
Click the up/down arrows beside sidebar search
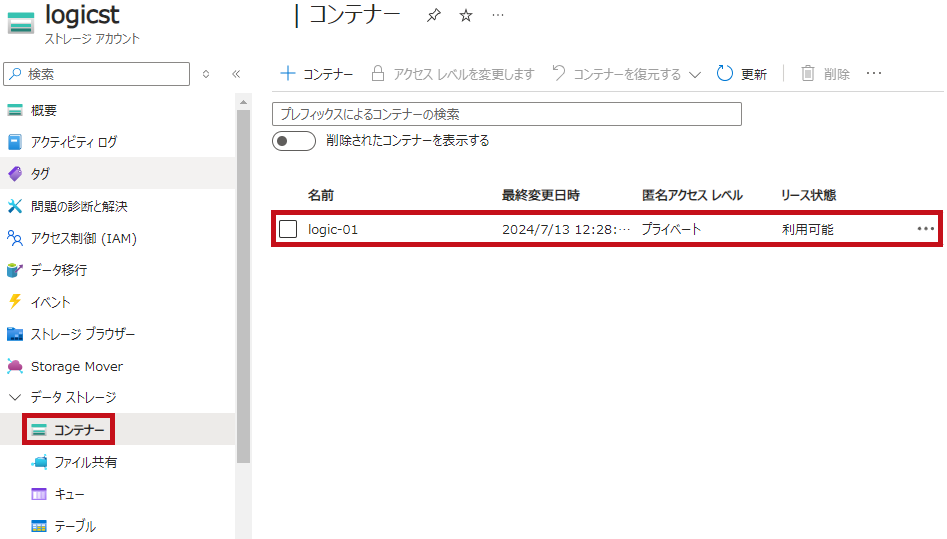pos(206,74)
